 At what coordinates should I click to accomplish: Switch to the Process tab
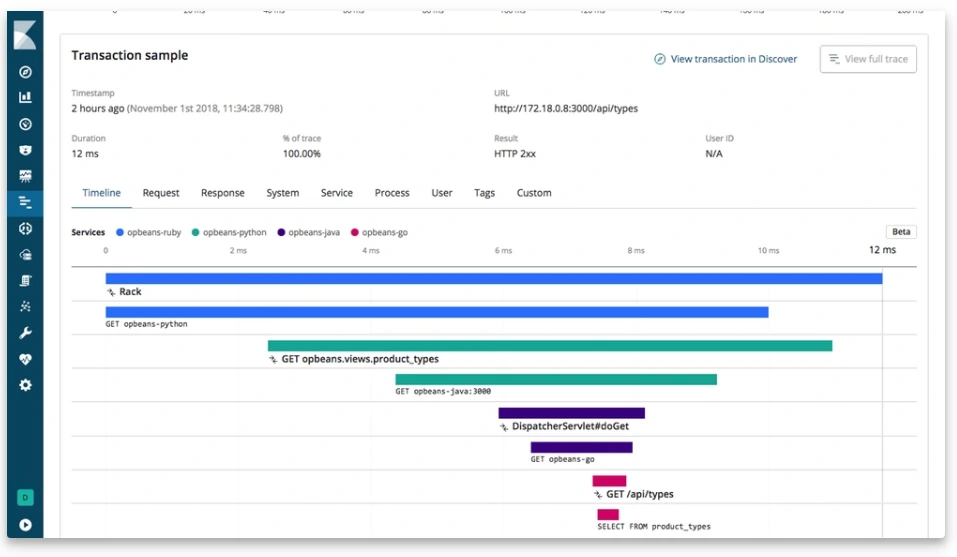click(392, 193)
